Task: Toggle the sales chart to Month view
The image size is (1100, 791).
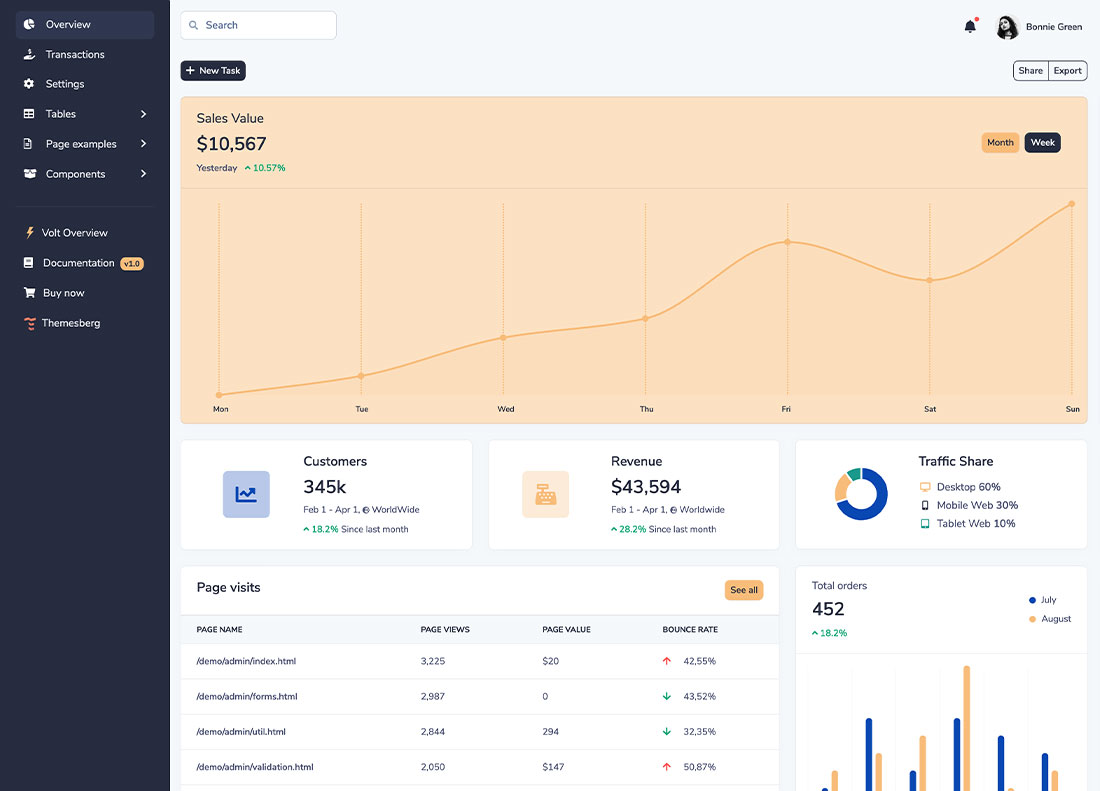Action: (x=1000, y=142)
